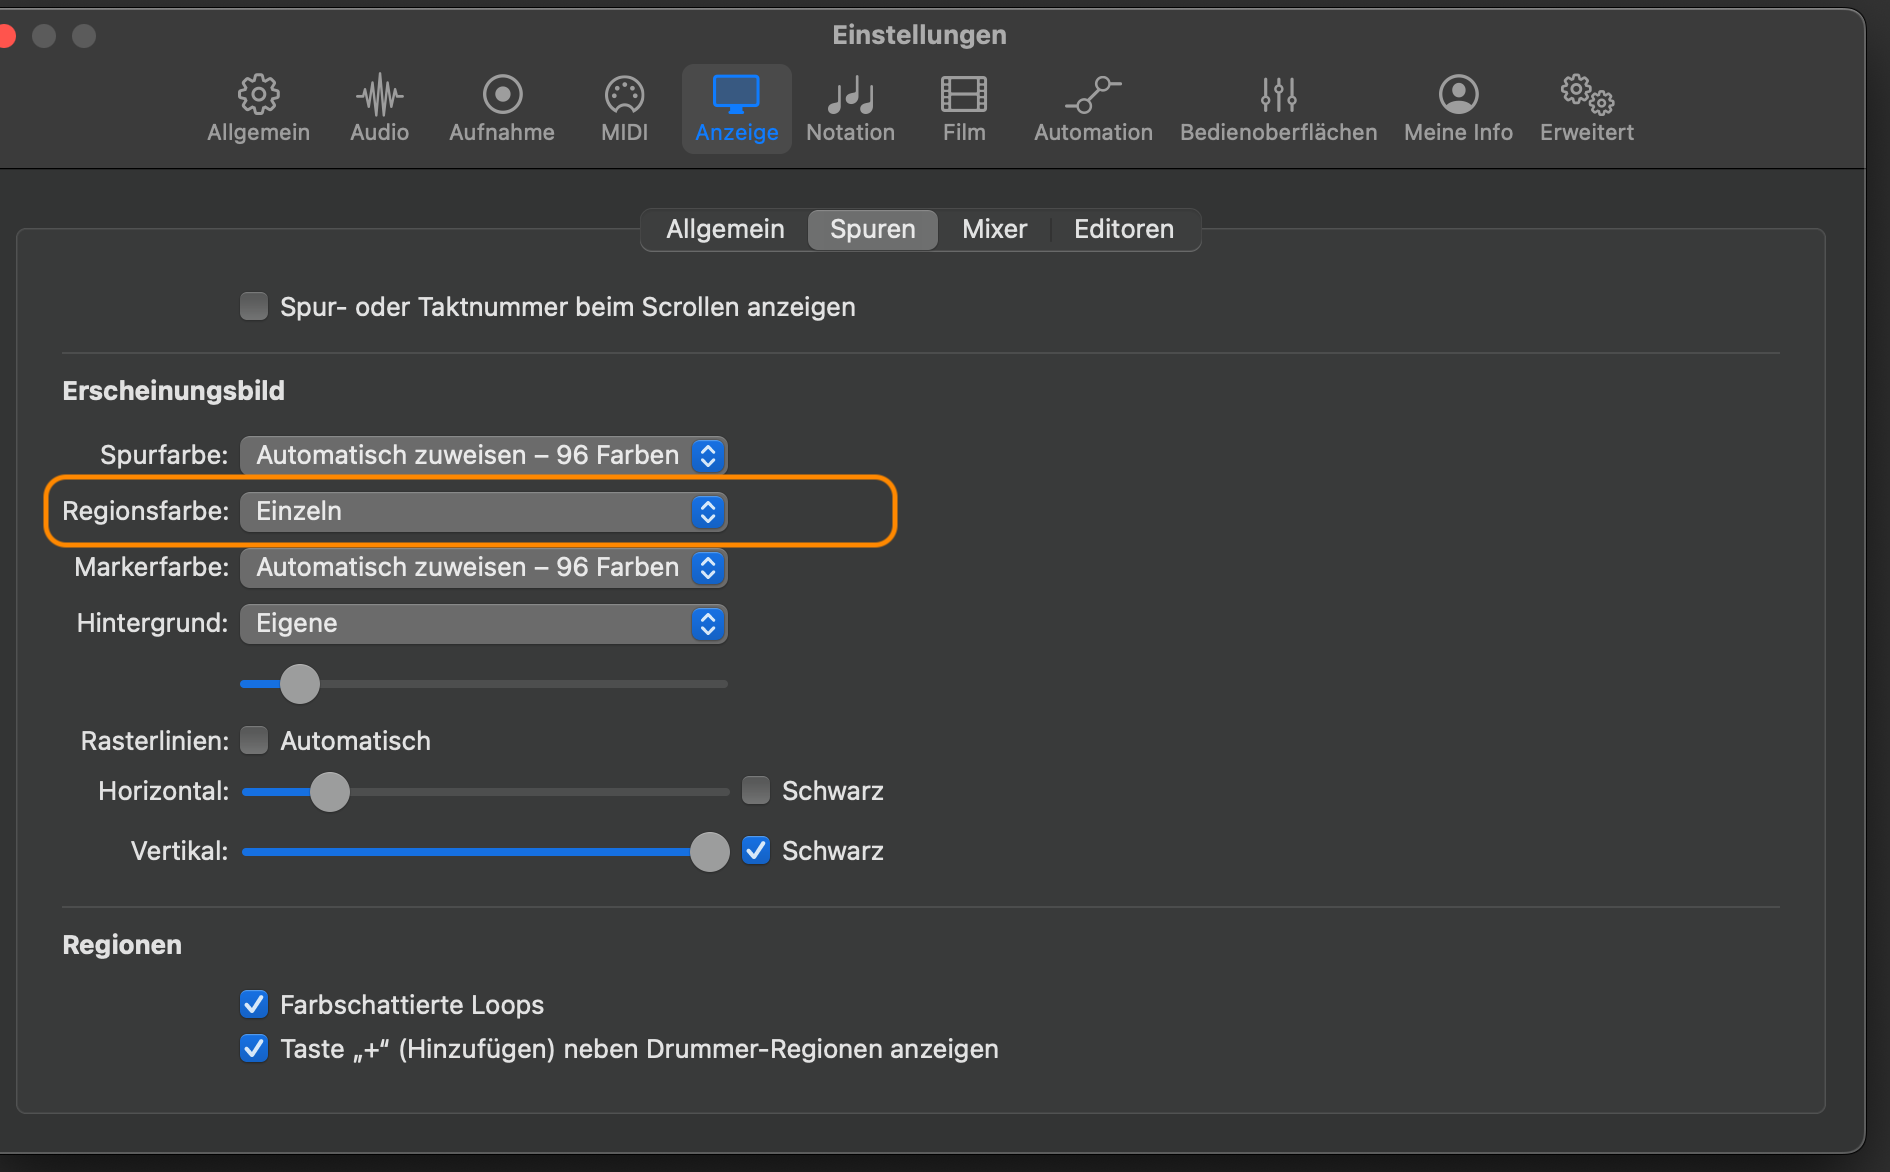Open the MIDI settings pane
This screenshot has width=1890, height=1172.
[x=624, y=108]
